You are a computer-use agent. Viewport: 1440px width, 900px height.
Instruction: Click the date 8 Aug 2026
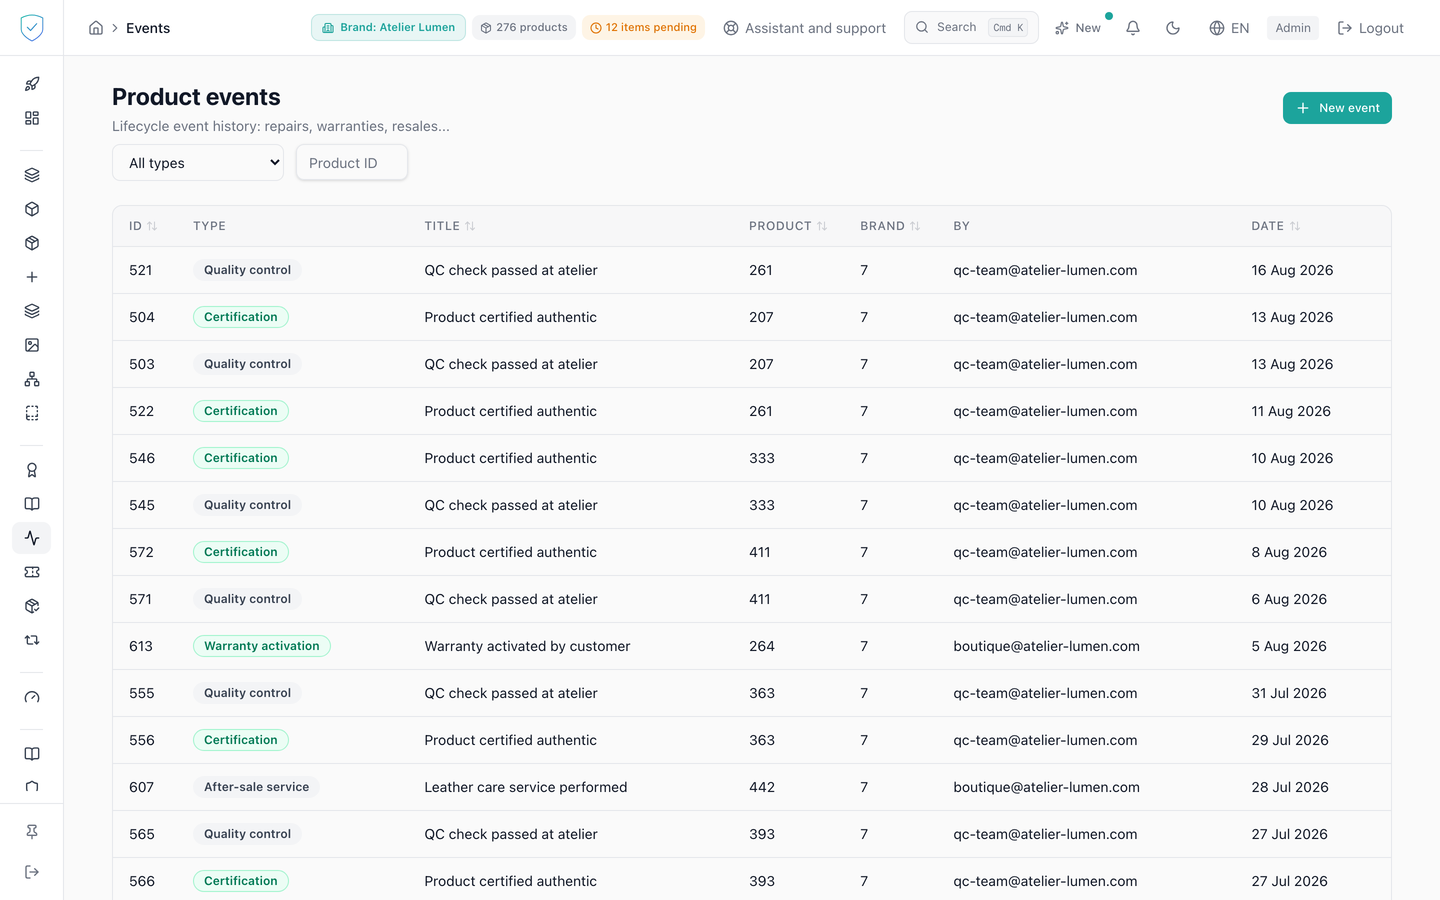click(x=1289, y=552)
